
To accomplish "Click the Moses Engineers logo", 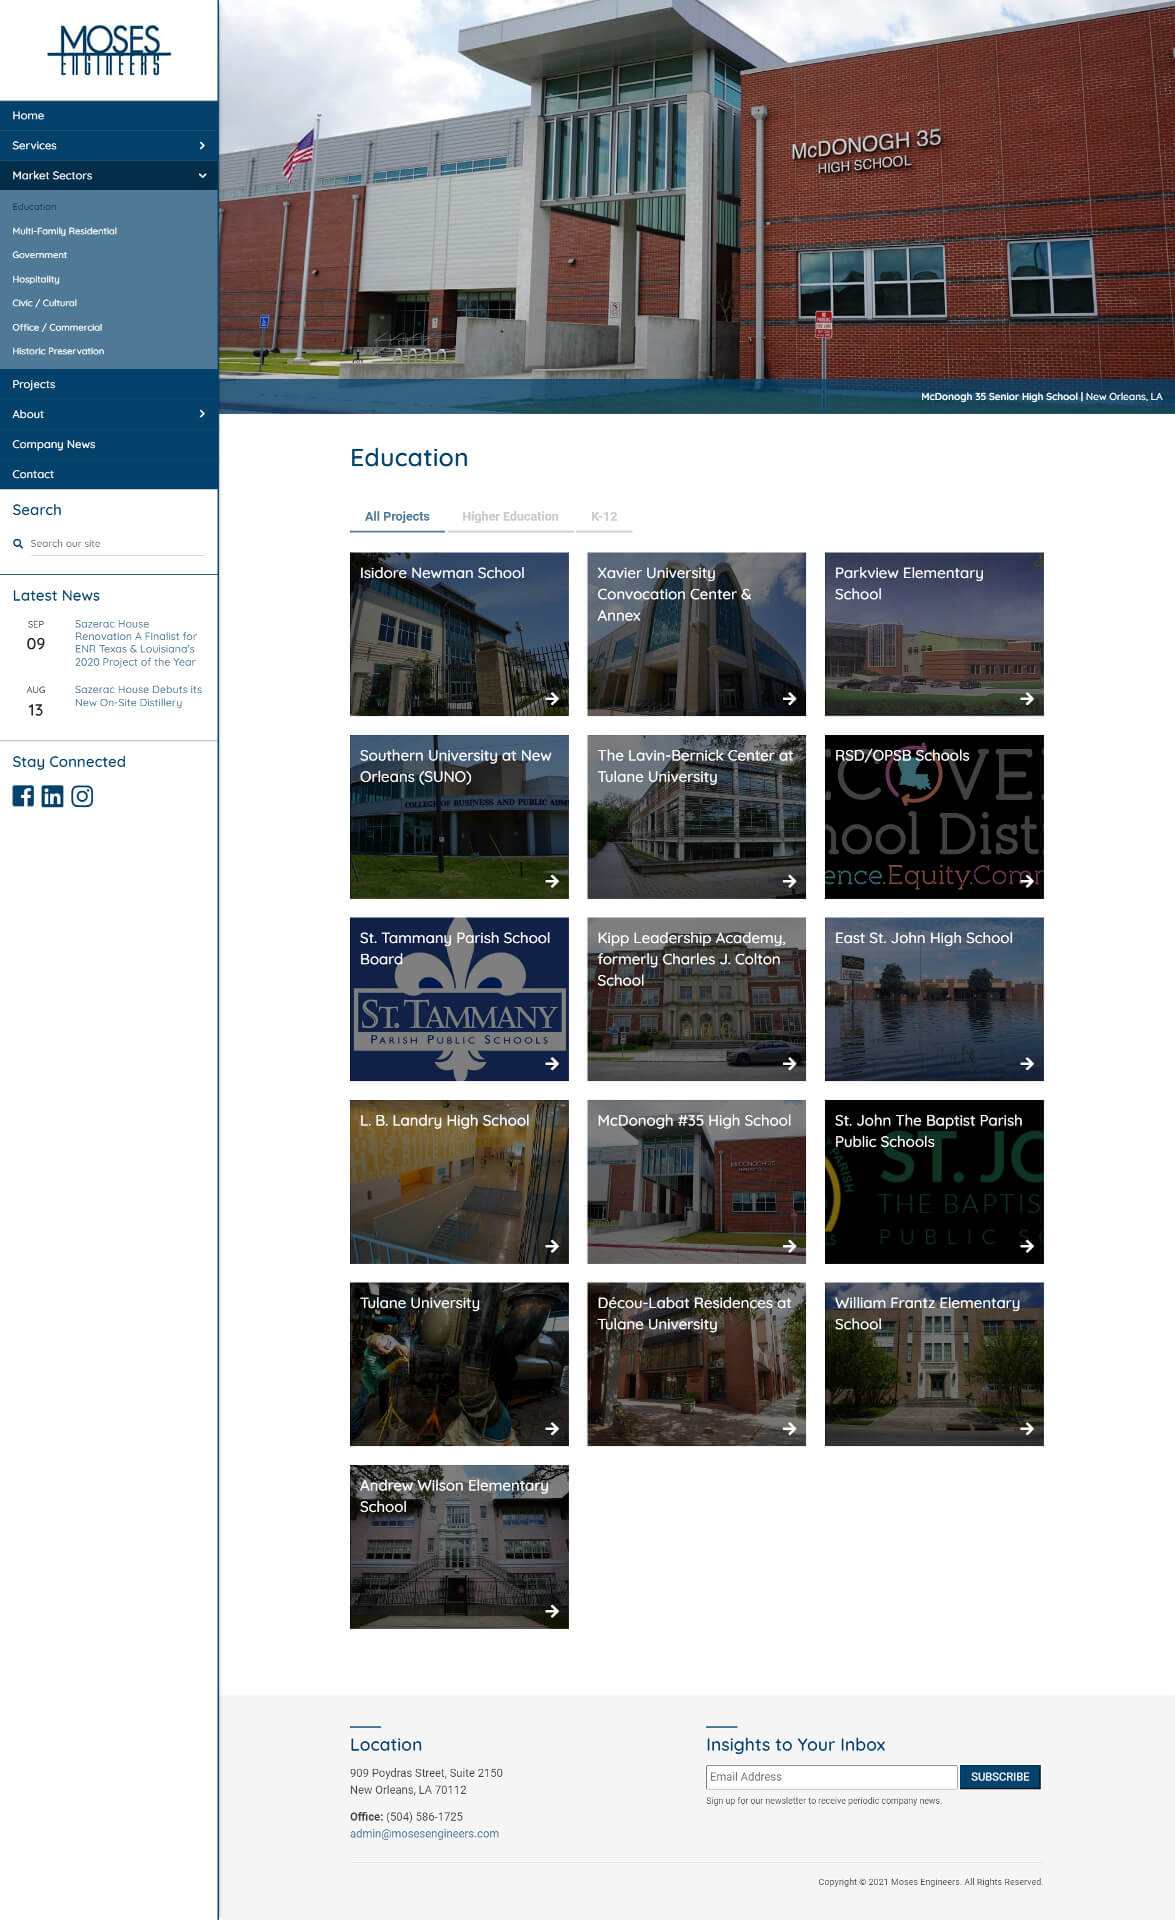I will click(x=109, y=50).
